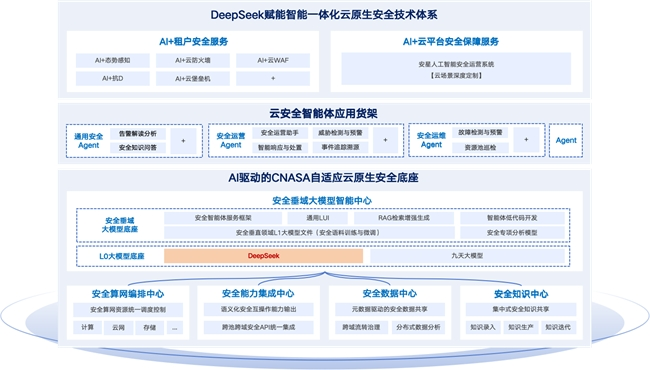This screenshot has height=370, width=650.
Task: Select the AI+云WAF box
Action: (273, 60)
